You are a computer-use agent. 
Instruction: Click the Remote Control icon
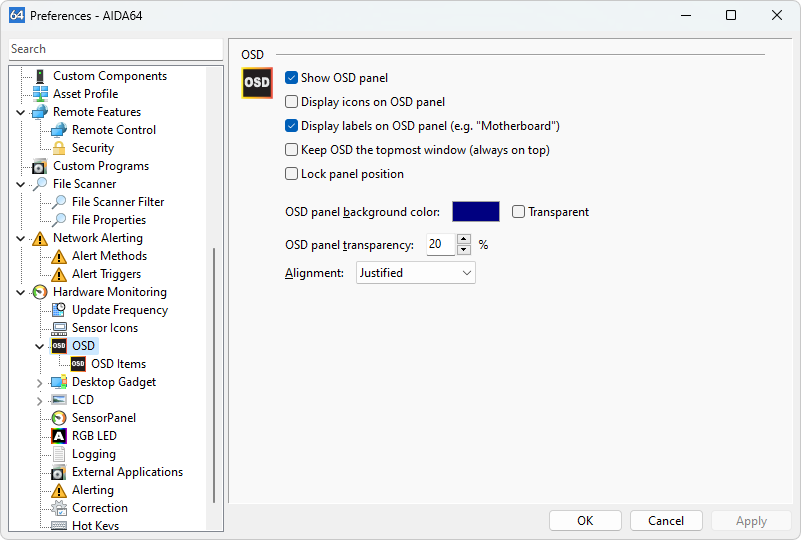click(x=59, y=130)
